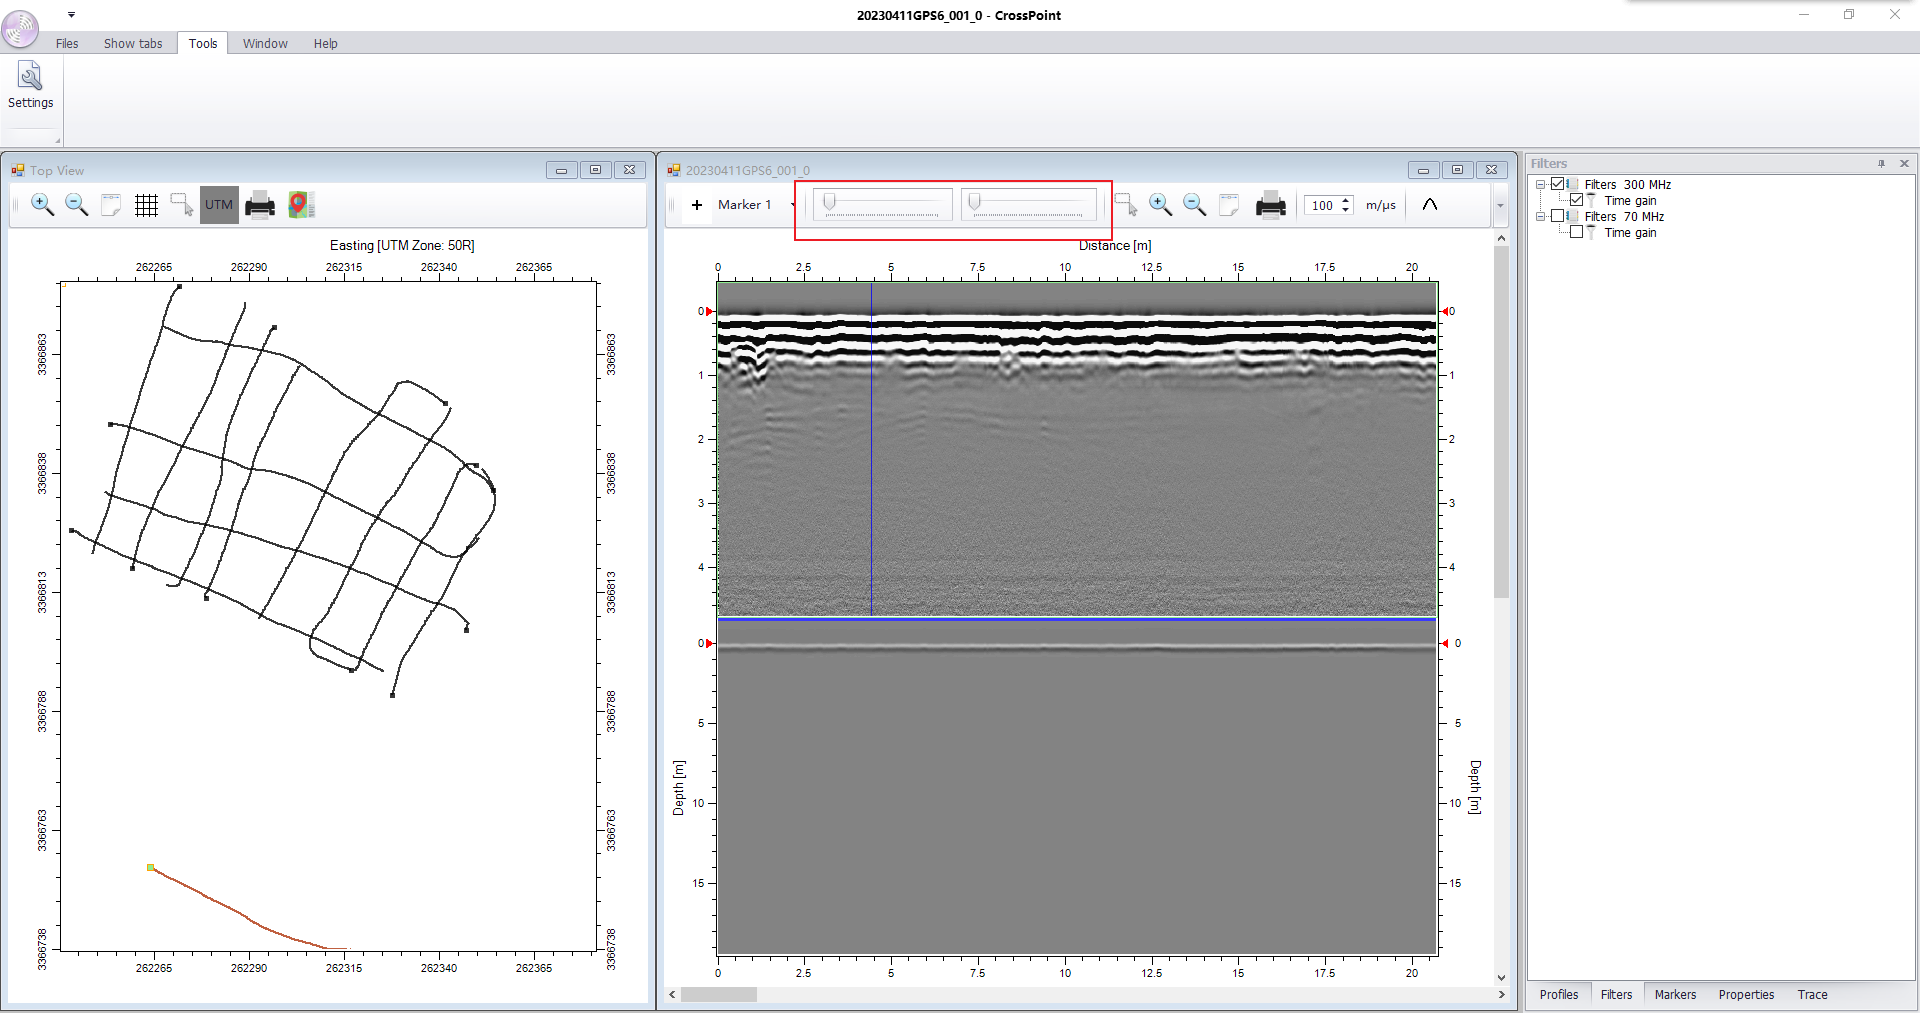Close the 20230411GPS6_001_0 profile window

1491,170
